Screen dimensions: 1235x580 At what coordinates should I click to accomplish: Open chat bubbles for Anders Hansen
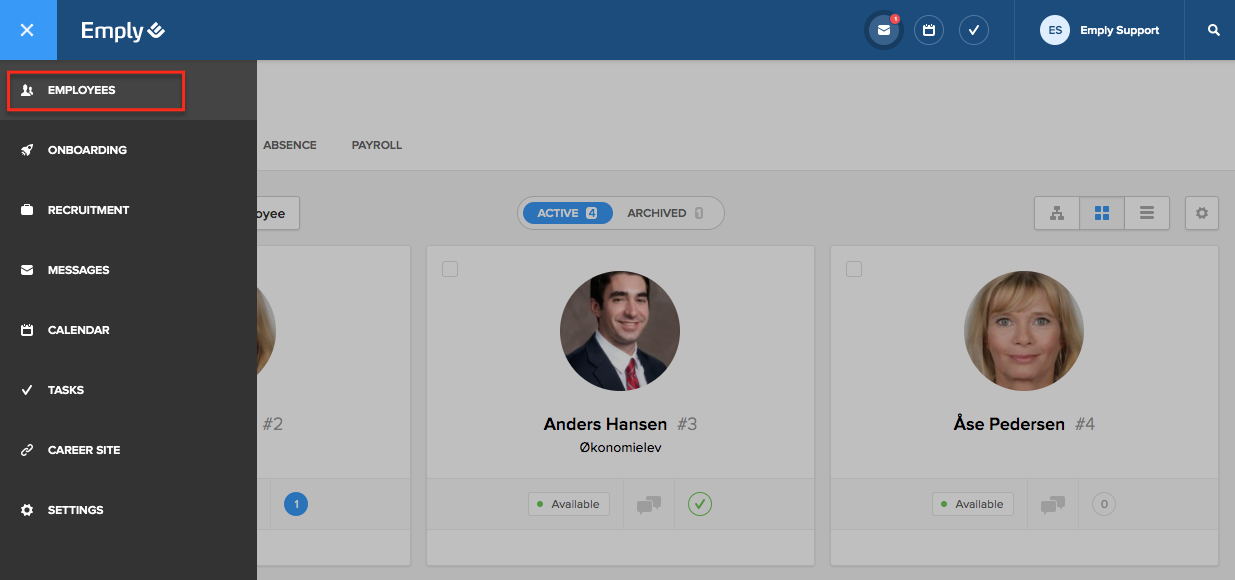[x=649, y=505]
